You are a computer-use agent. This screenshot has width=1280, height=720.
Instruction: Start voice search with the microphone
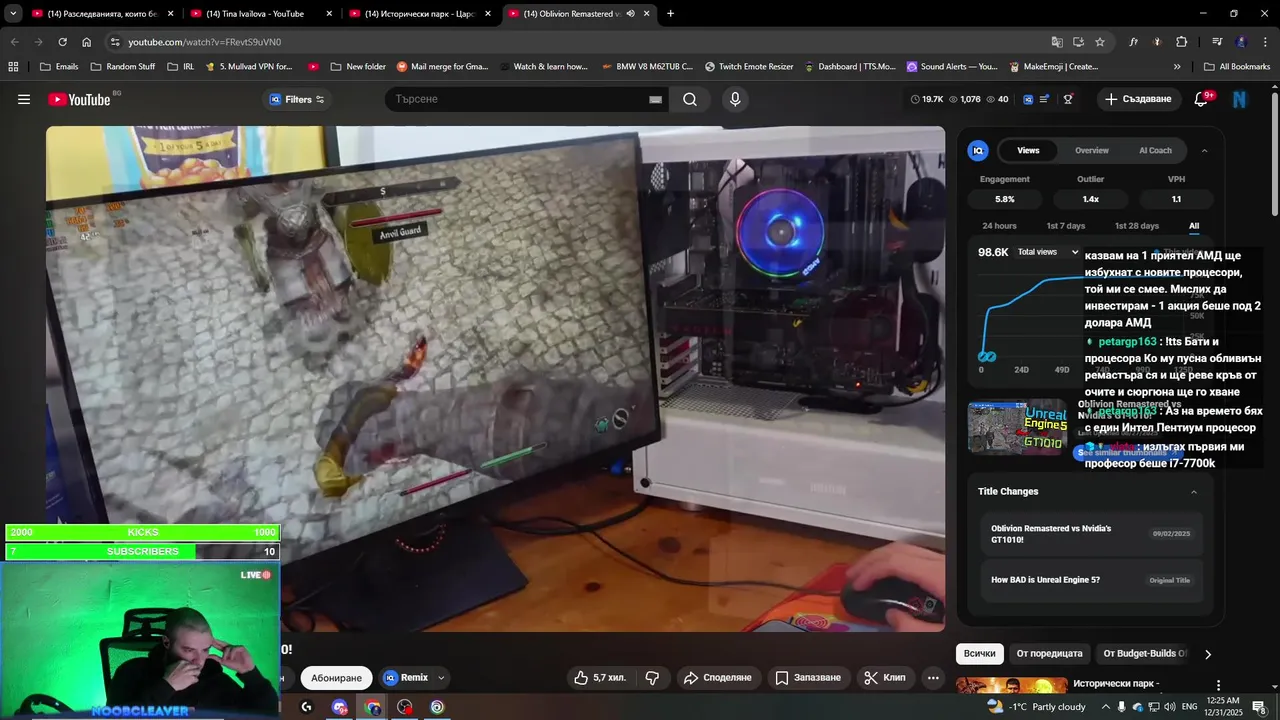click(735, 99)
